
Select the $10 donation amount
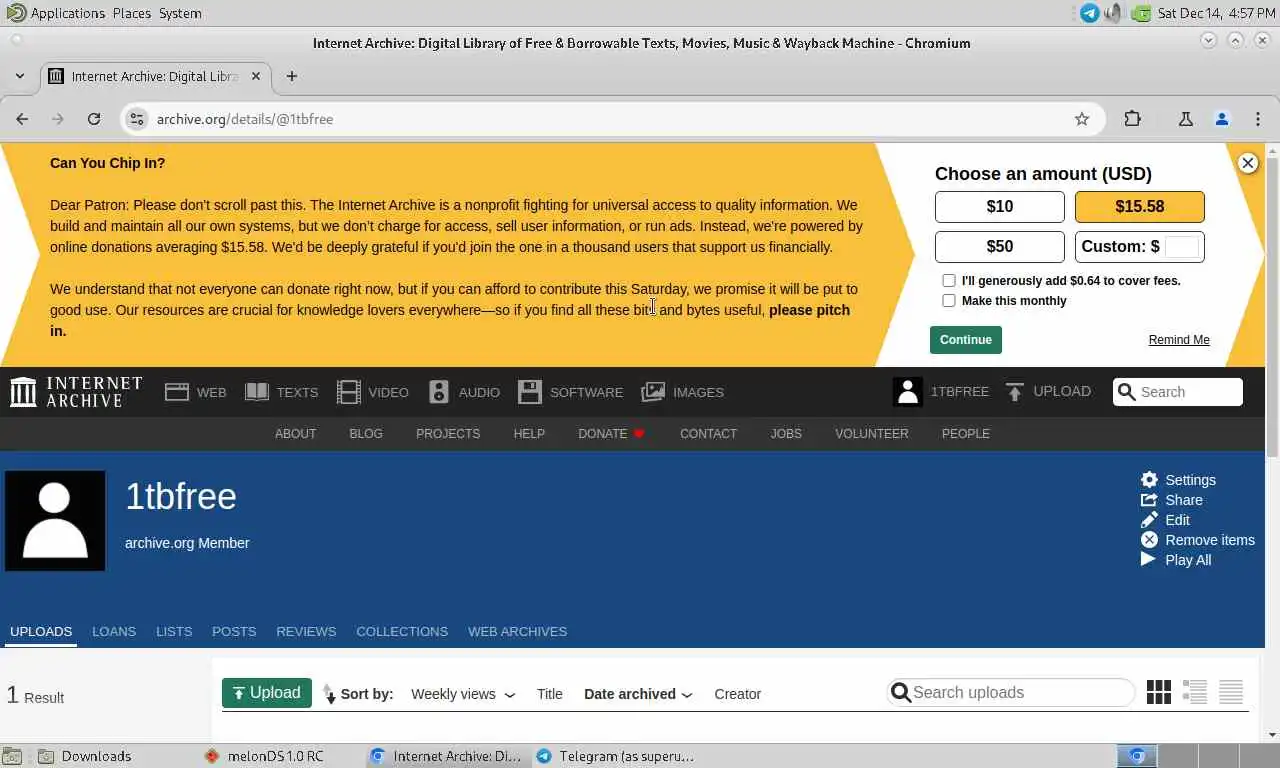(x=1000, y=207)
